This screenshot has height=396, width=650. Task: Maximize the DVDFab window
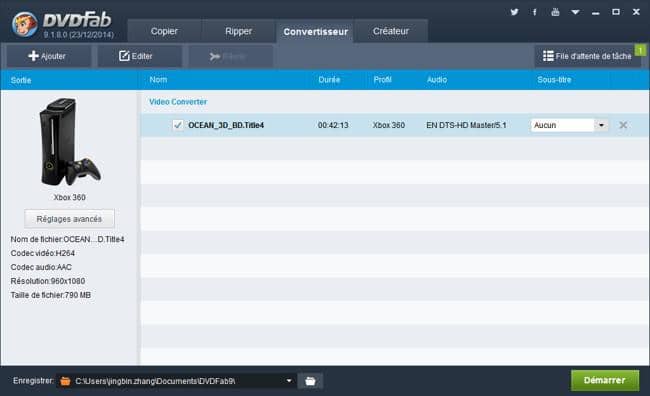point(616,12)
